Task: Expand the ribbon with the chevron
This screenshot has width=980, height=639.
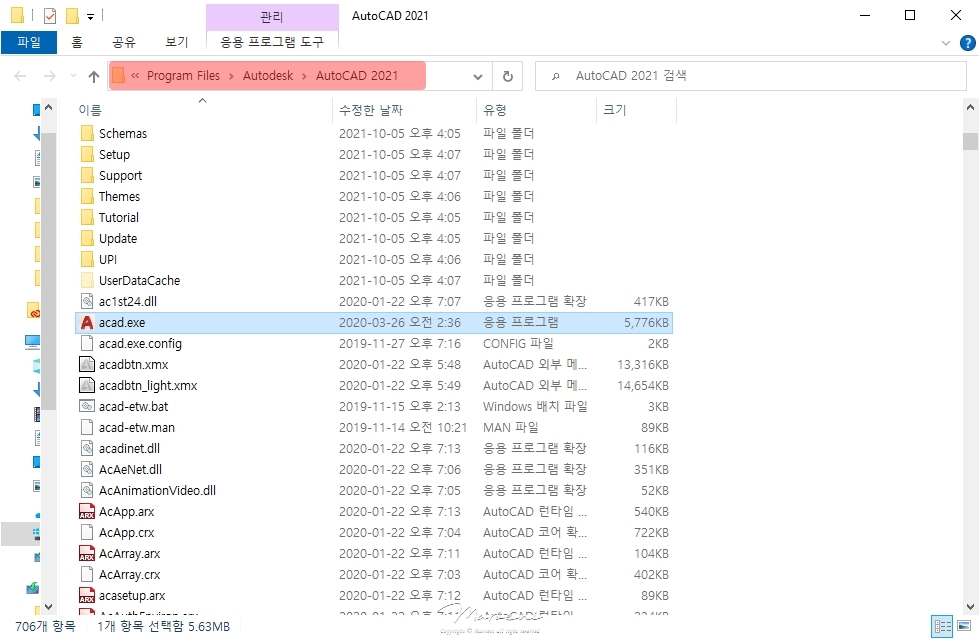Action: tap(946, 43)
